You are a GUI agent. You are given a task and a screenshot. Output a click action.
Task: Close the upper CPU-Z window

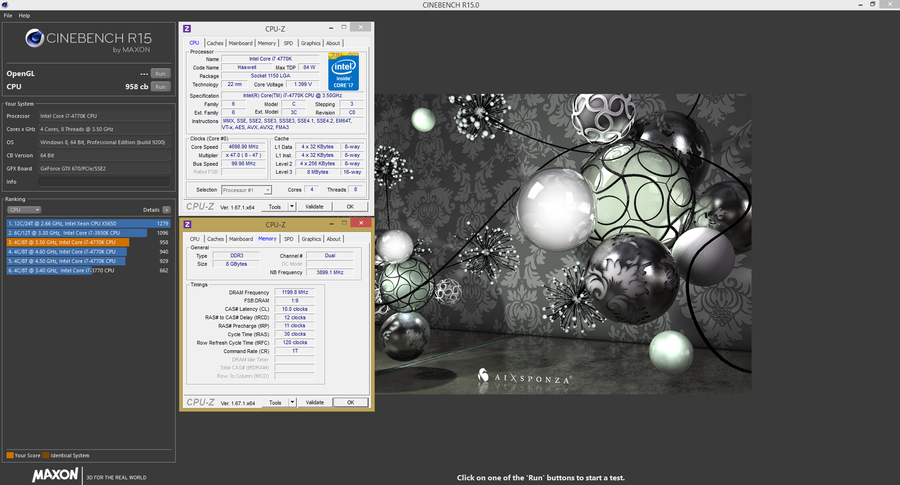point(360,27)
